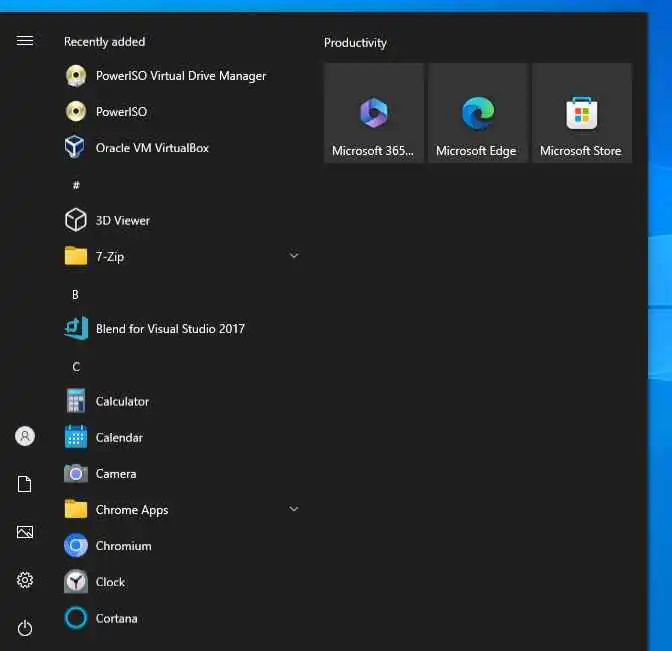Open the Microsoft Edge tile
The height and width of the screenshot is (651, 672).
478,113
